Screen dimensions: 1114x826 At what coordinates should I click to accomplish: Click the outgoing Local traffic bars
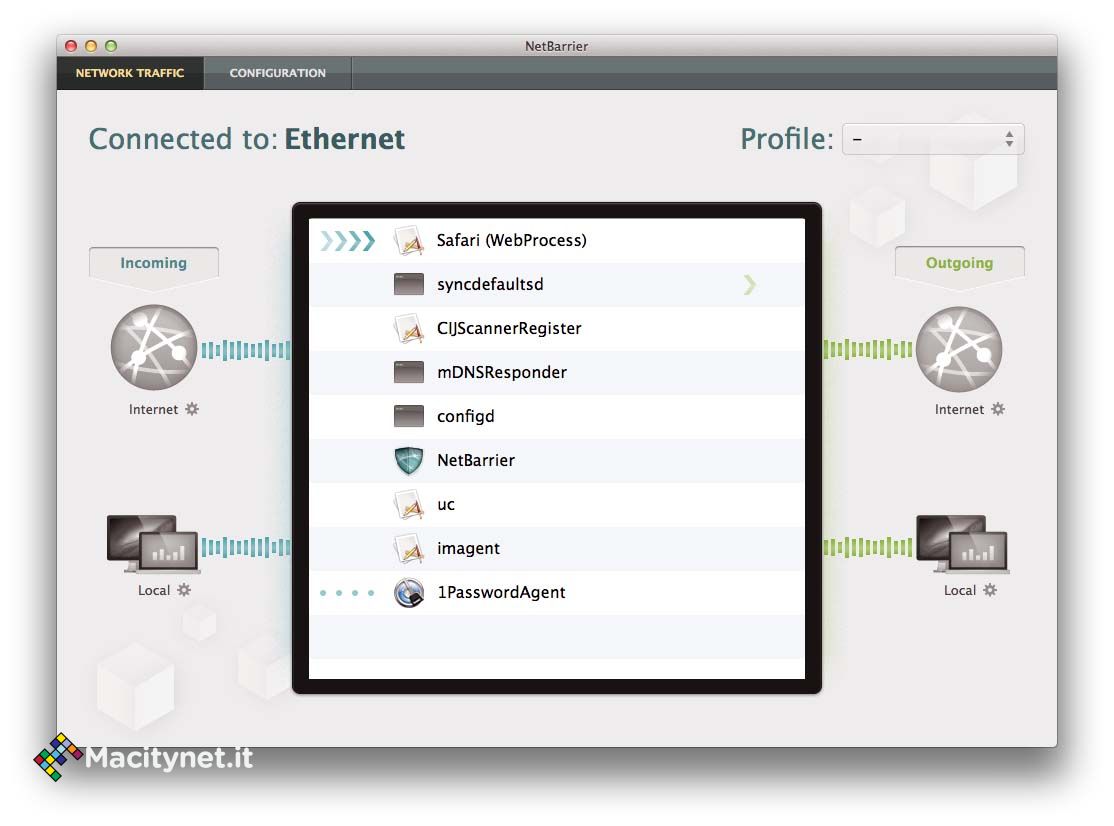coord(867,547)
